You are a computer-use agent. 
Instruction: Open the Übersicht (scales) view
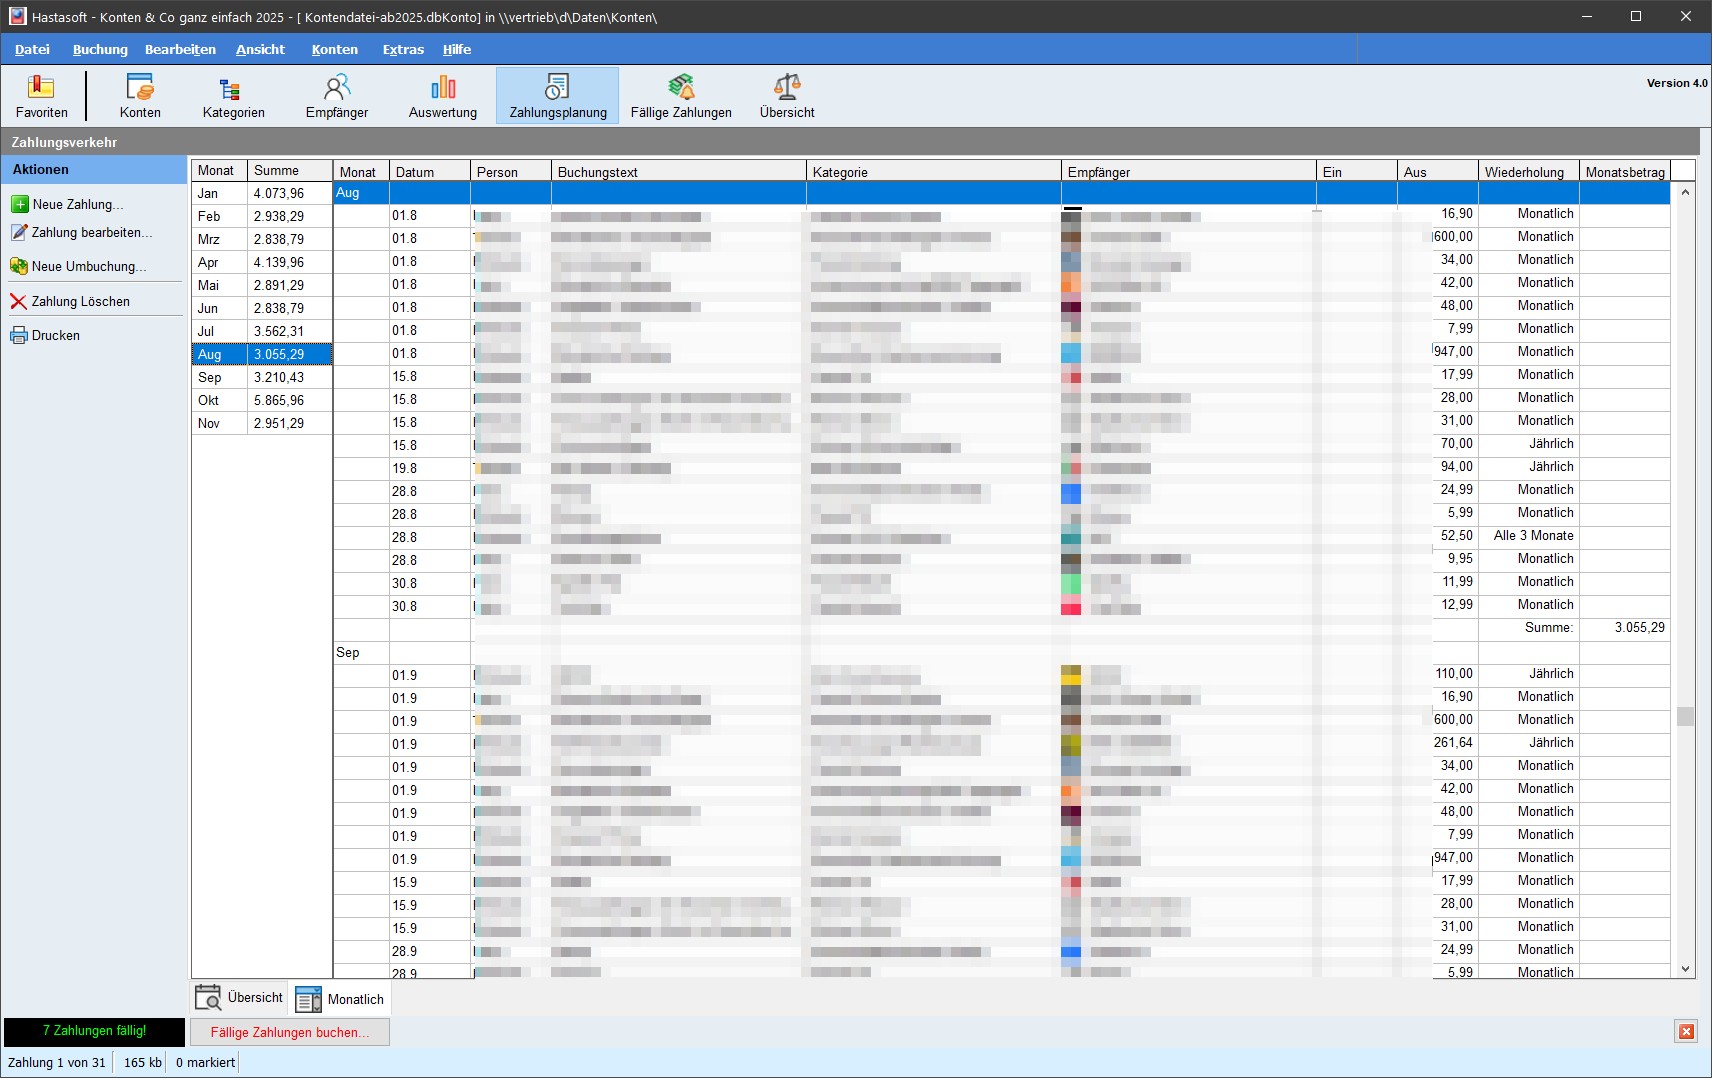(787, 95)
